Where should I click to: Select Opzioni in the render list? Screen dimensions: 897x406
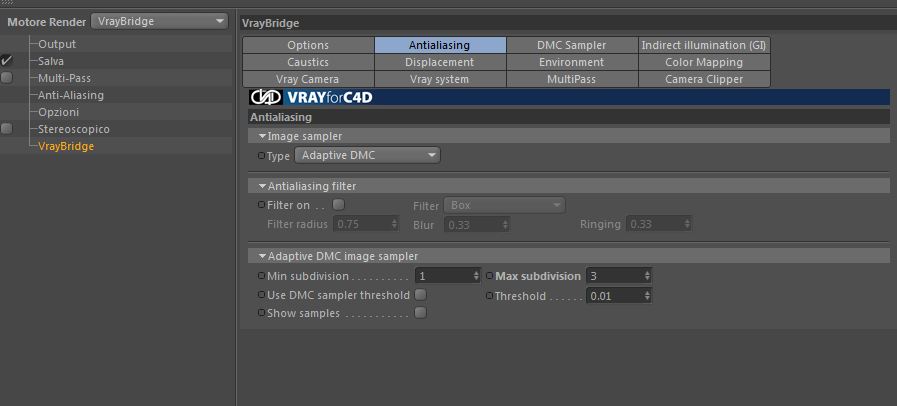58,112
